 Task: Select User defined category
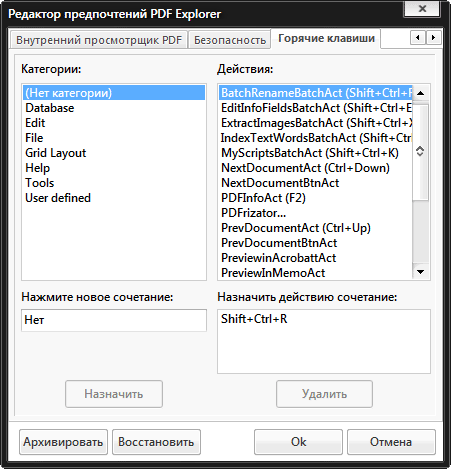pyautogui.click(x=114, y=198)
